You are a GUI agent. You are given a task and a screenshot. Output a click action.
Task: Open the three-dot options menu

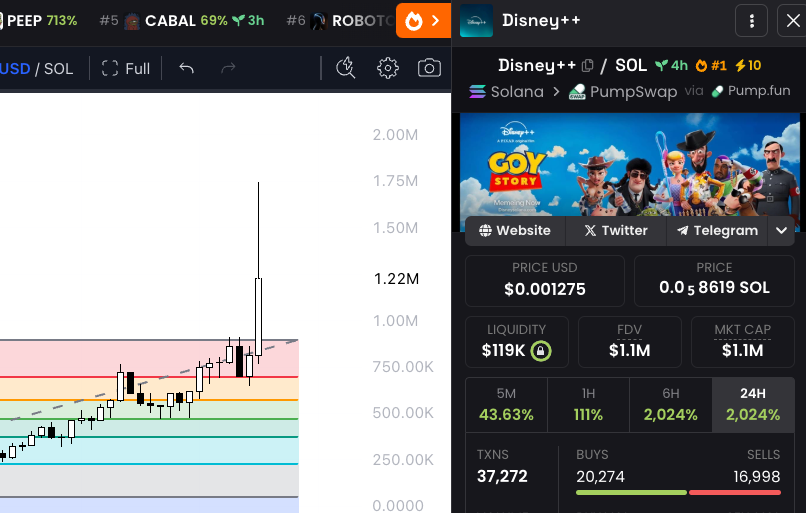tap(752, 21)
